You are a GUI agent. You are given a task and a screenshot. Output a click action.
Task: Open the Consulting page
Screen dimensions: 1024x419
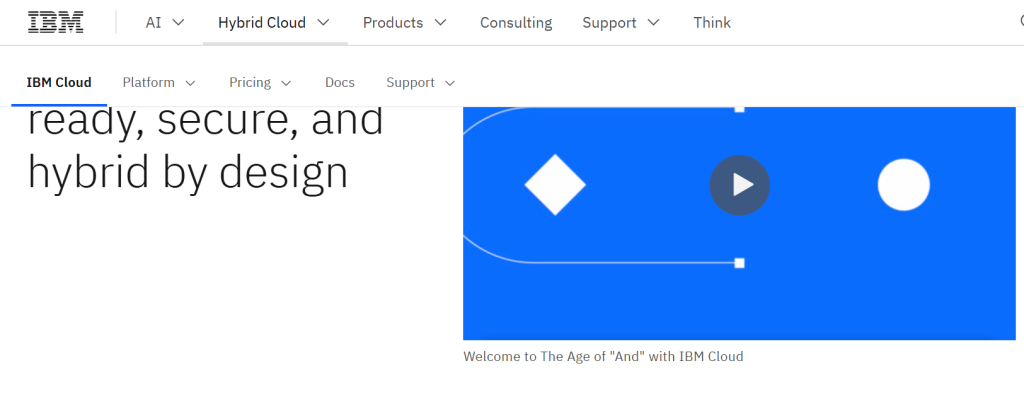(516, 22)
